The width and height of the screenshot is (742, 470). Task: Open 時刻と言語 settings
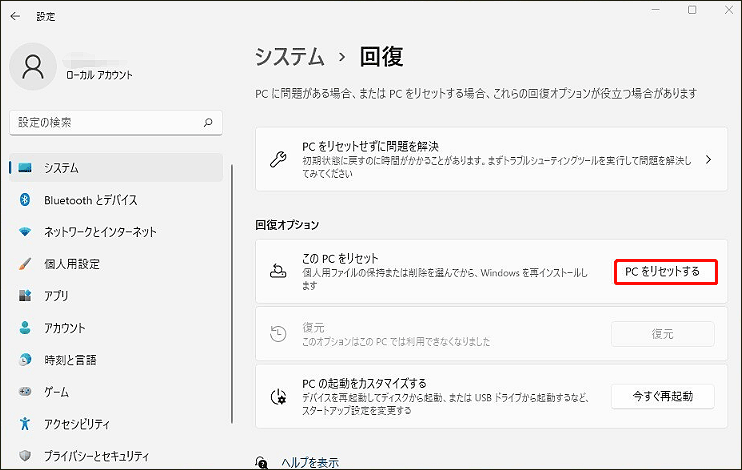pos(116,360)
